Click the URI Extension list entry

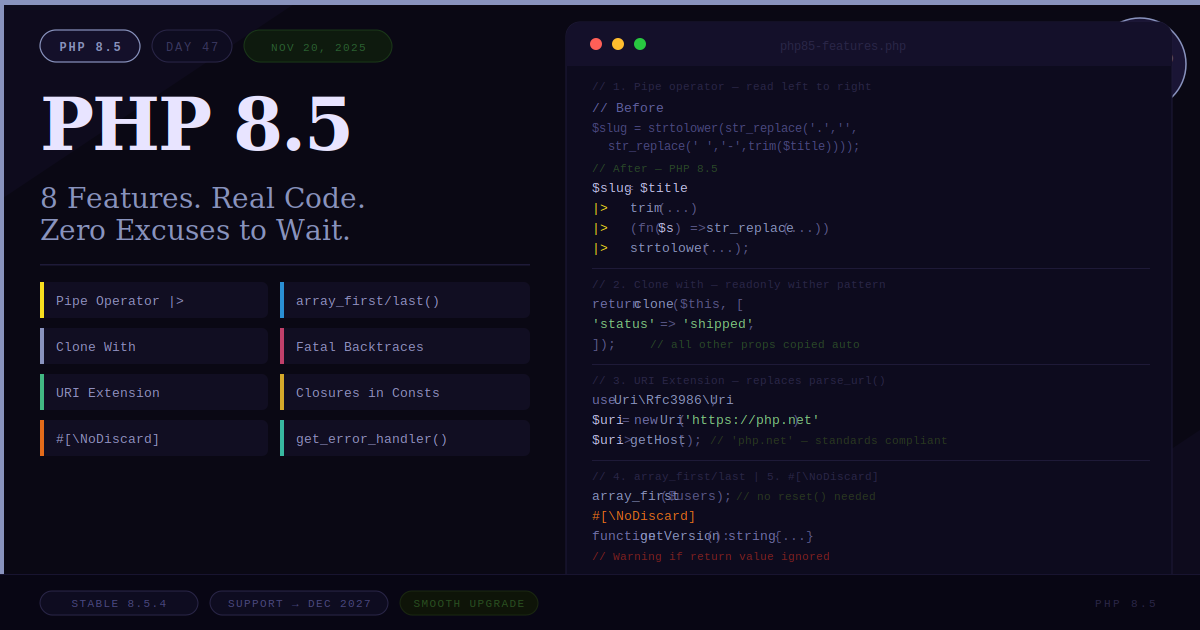click(x=154, y=392)
